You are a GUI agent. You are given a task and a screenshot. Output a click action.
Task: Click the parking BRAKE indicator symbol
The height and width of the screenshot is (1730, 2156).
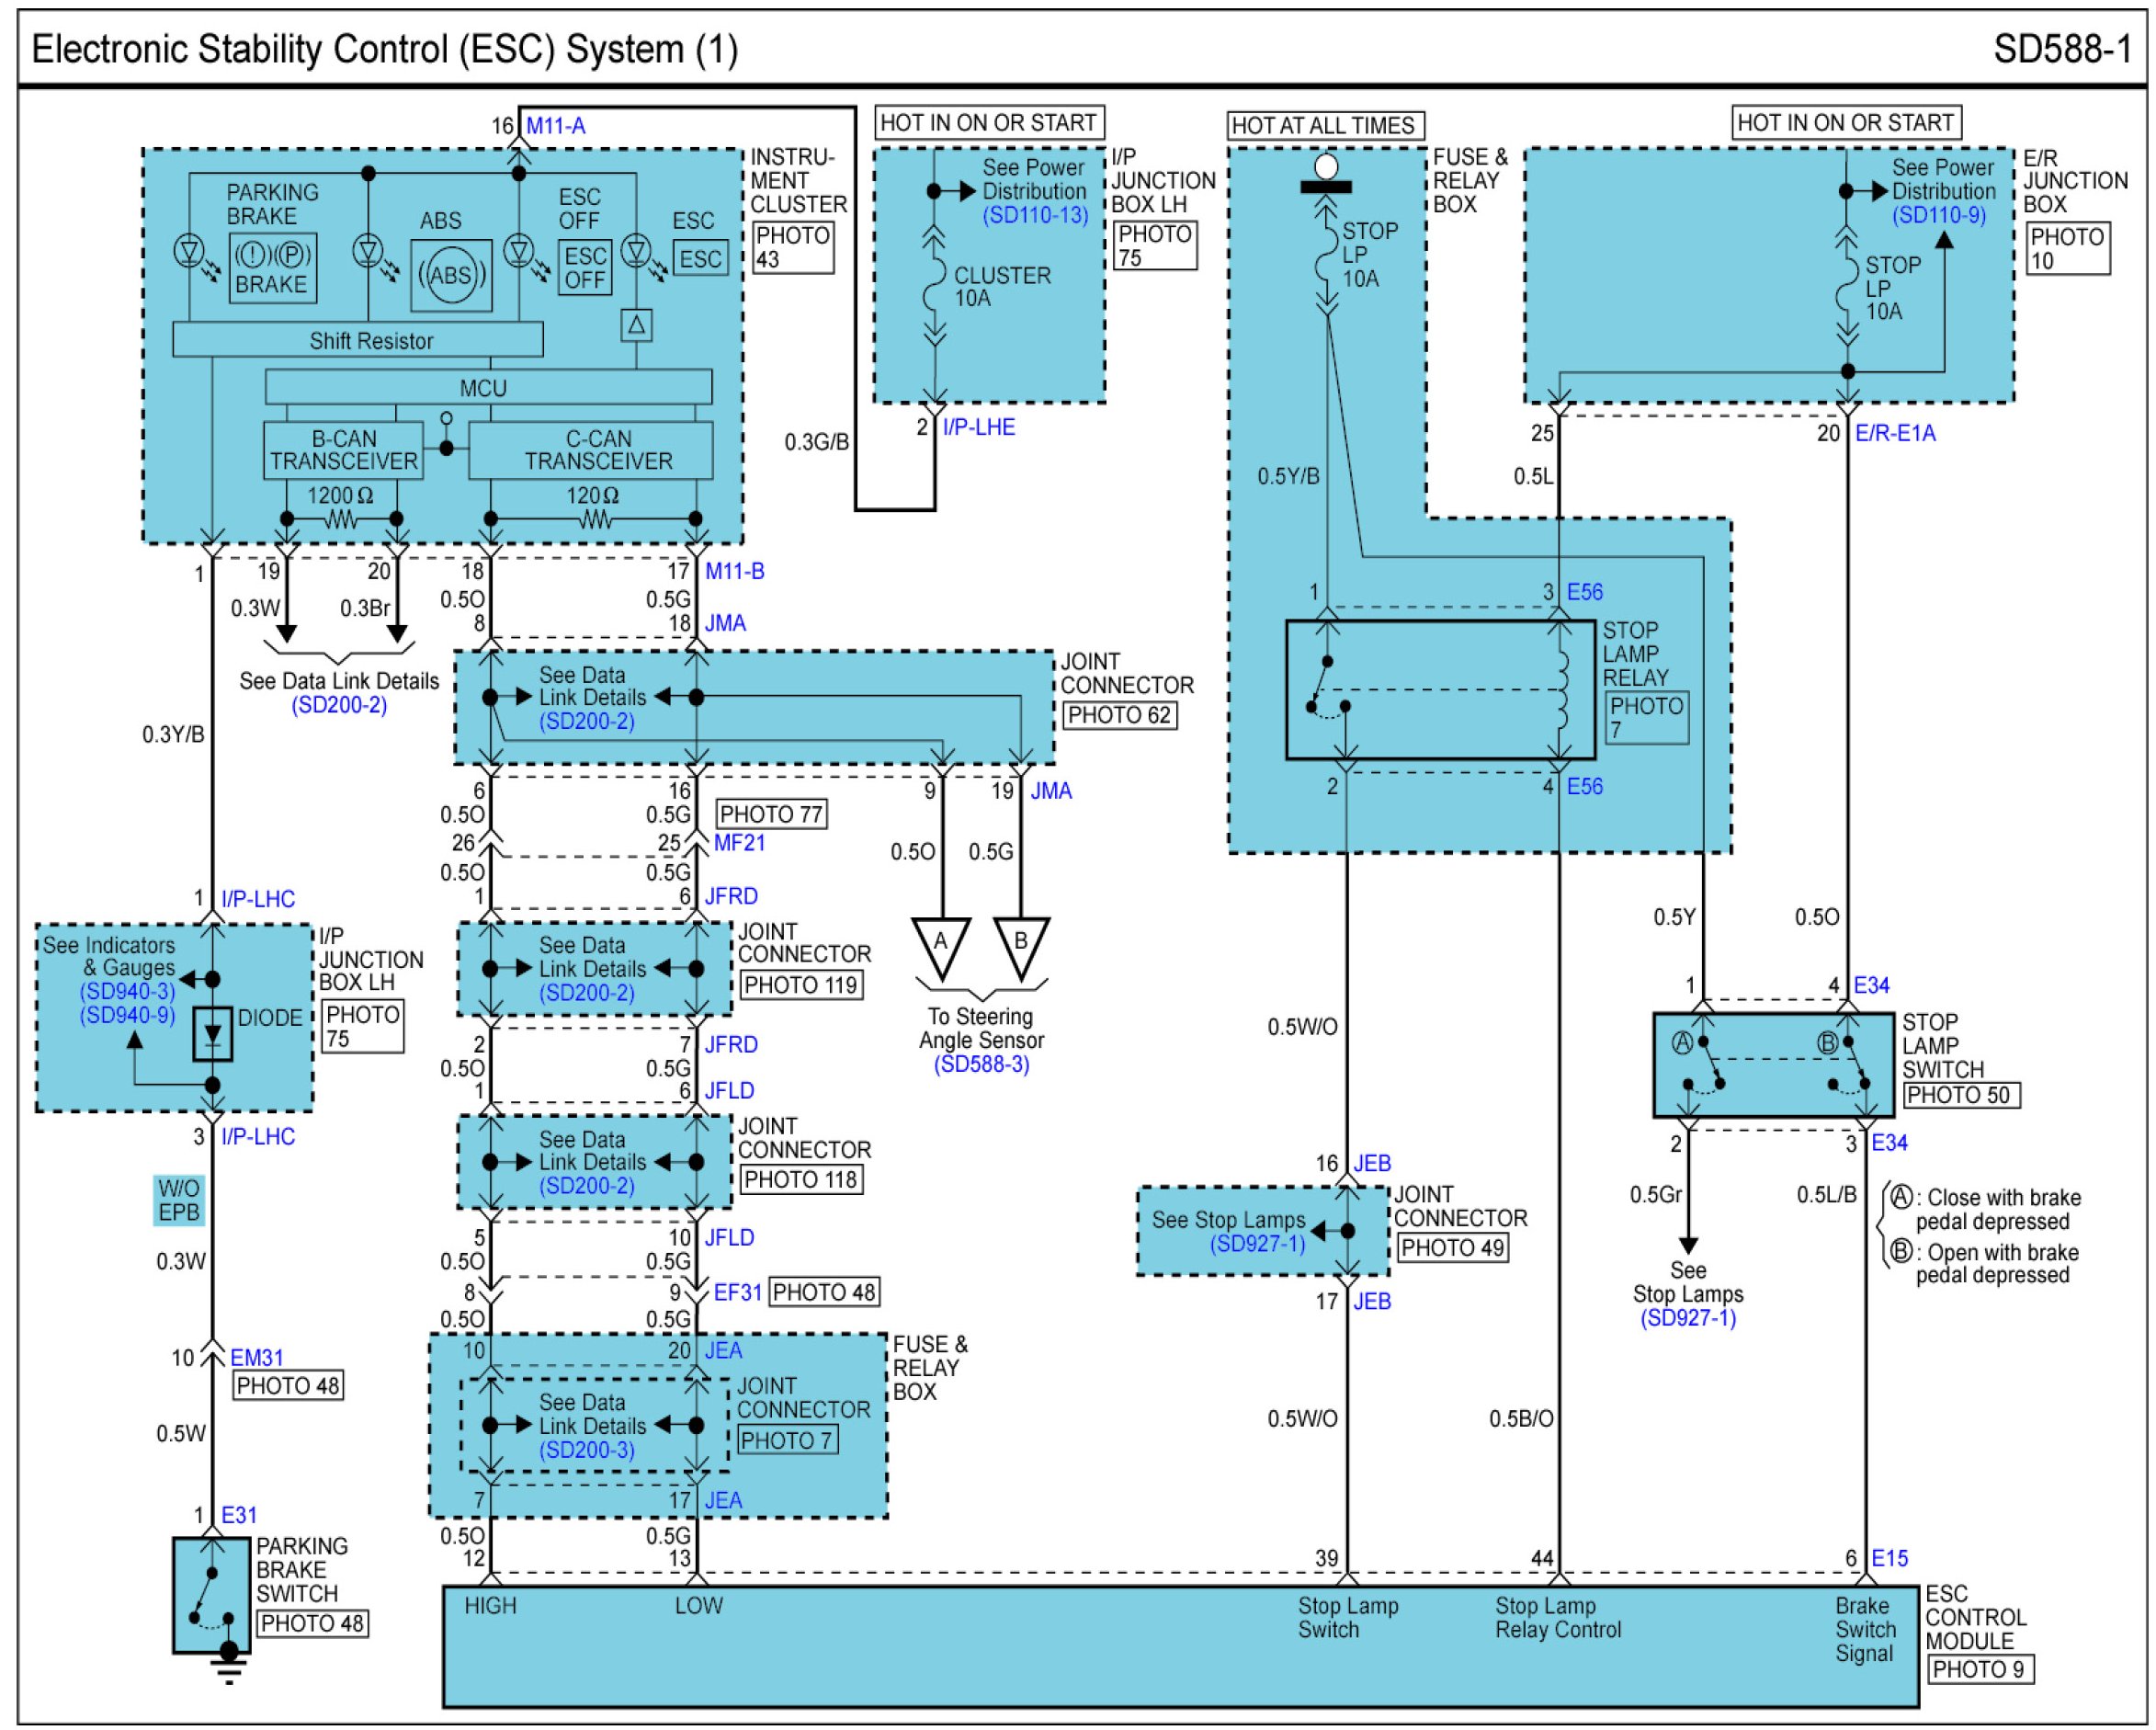(x=272, y=268)
